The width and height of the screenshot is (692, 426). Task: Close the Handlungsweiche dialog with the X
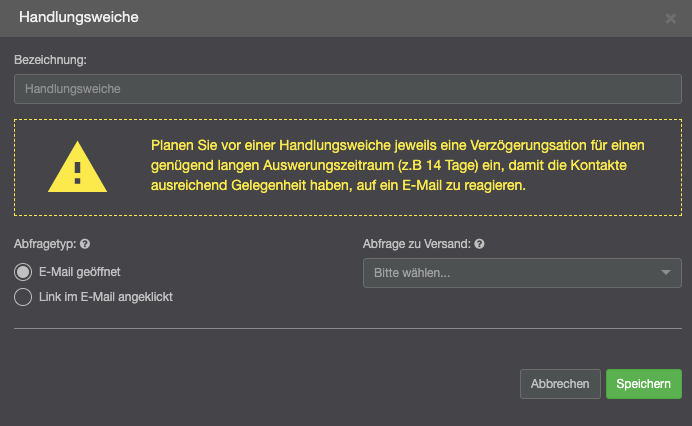pyautogui.click(x=670, y=18)
